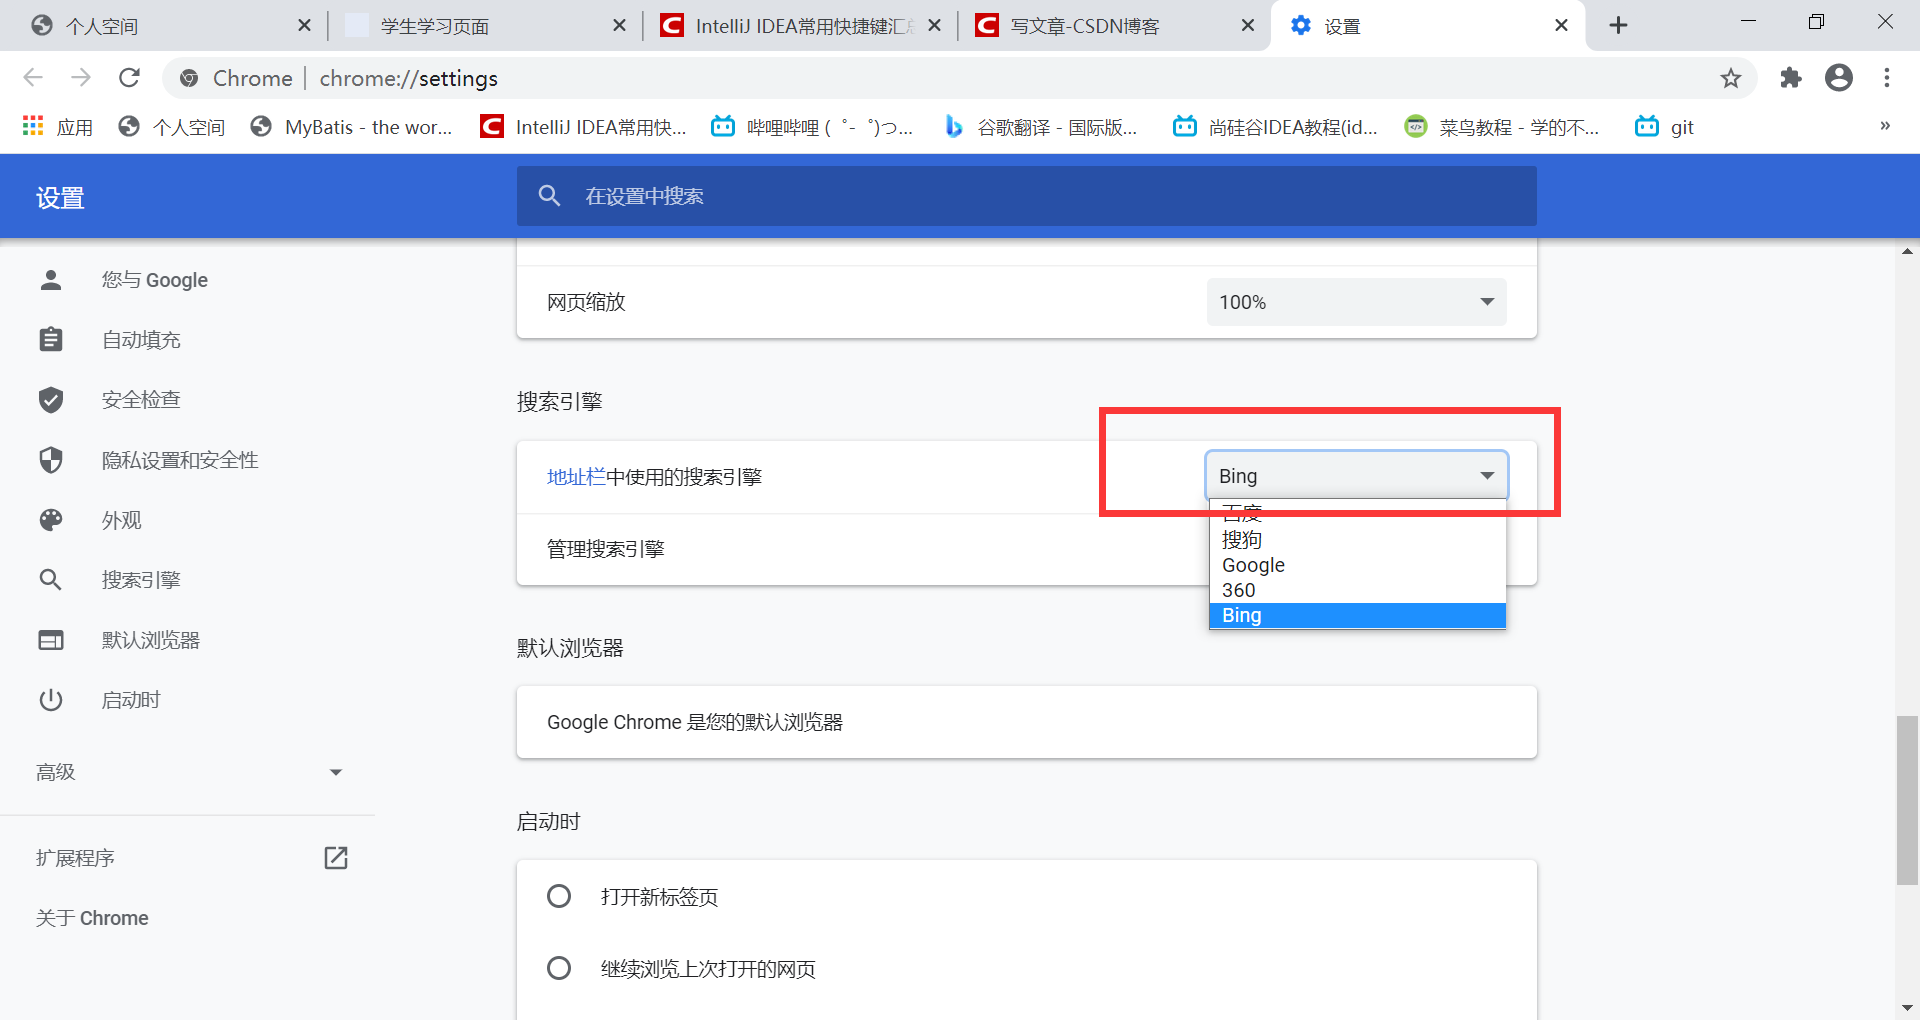Open 谷歌翻译 bookmark
The height and width of the screenshot is (1020, 1920).
point(1041,127)
